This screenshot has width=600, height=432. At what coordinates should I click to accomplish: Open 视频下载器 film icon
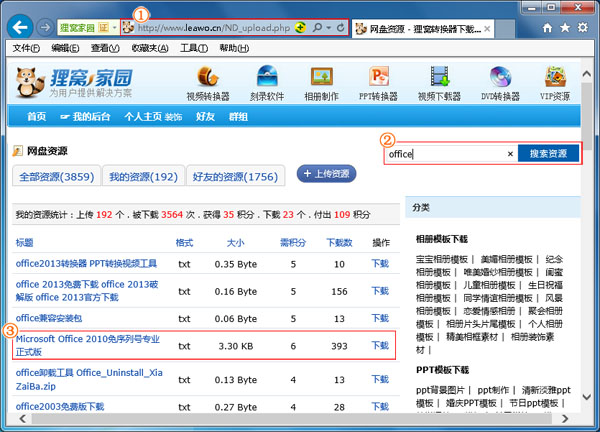439,76
